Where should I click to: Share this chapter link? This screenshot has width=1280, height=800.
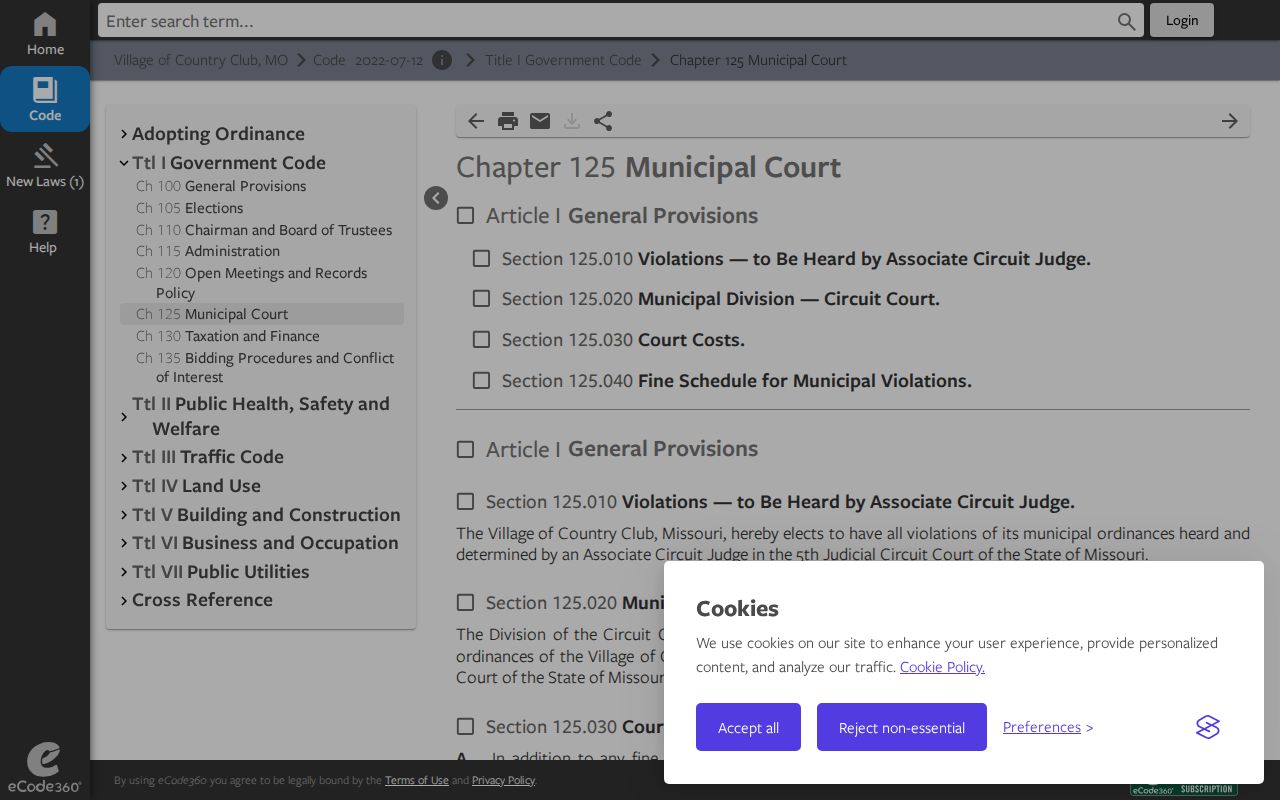point(603,121)
